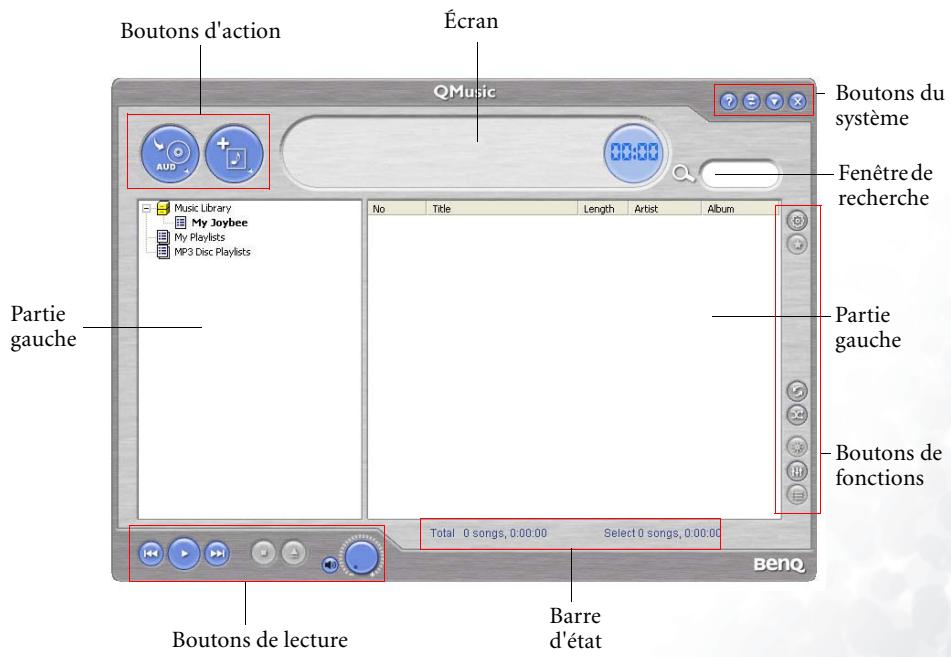Click the round volume knob
Screen dimensions: 951x657
[361, 557]
